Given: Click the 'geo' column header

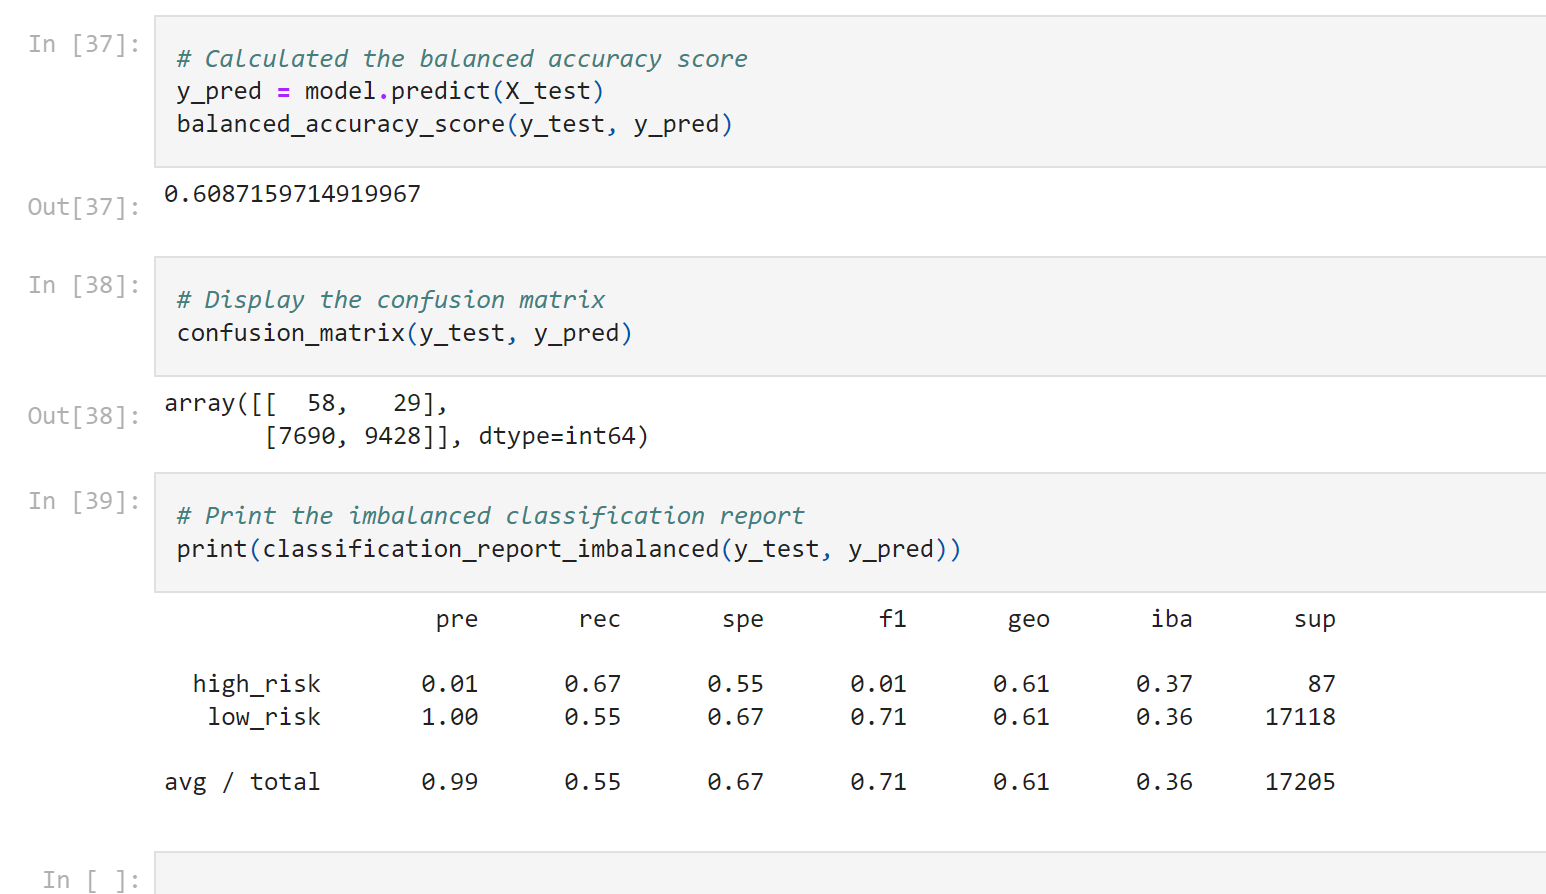Looking at the screenshot, I should click(1029, 620).
